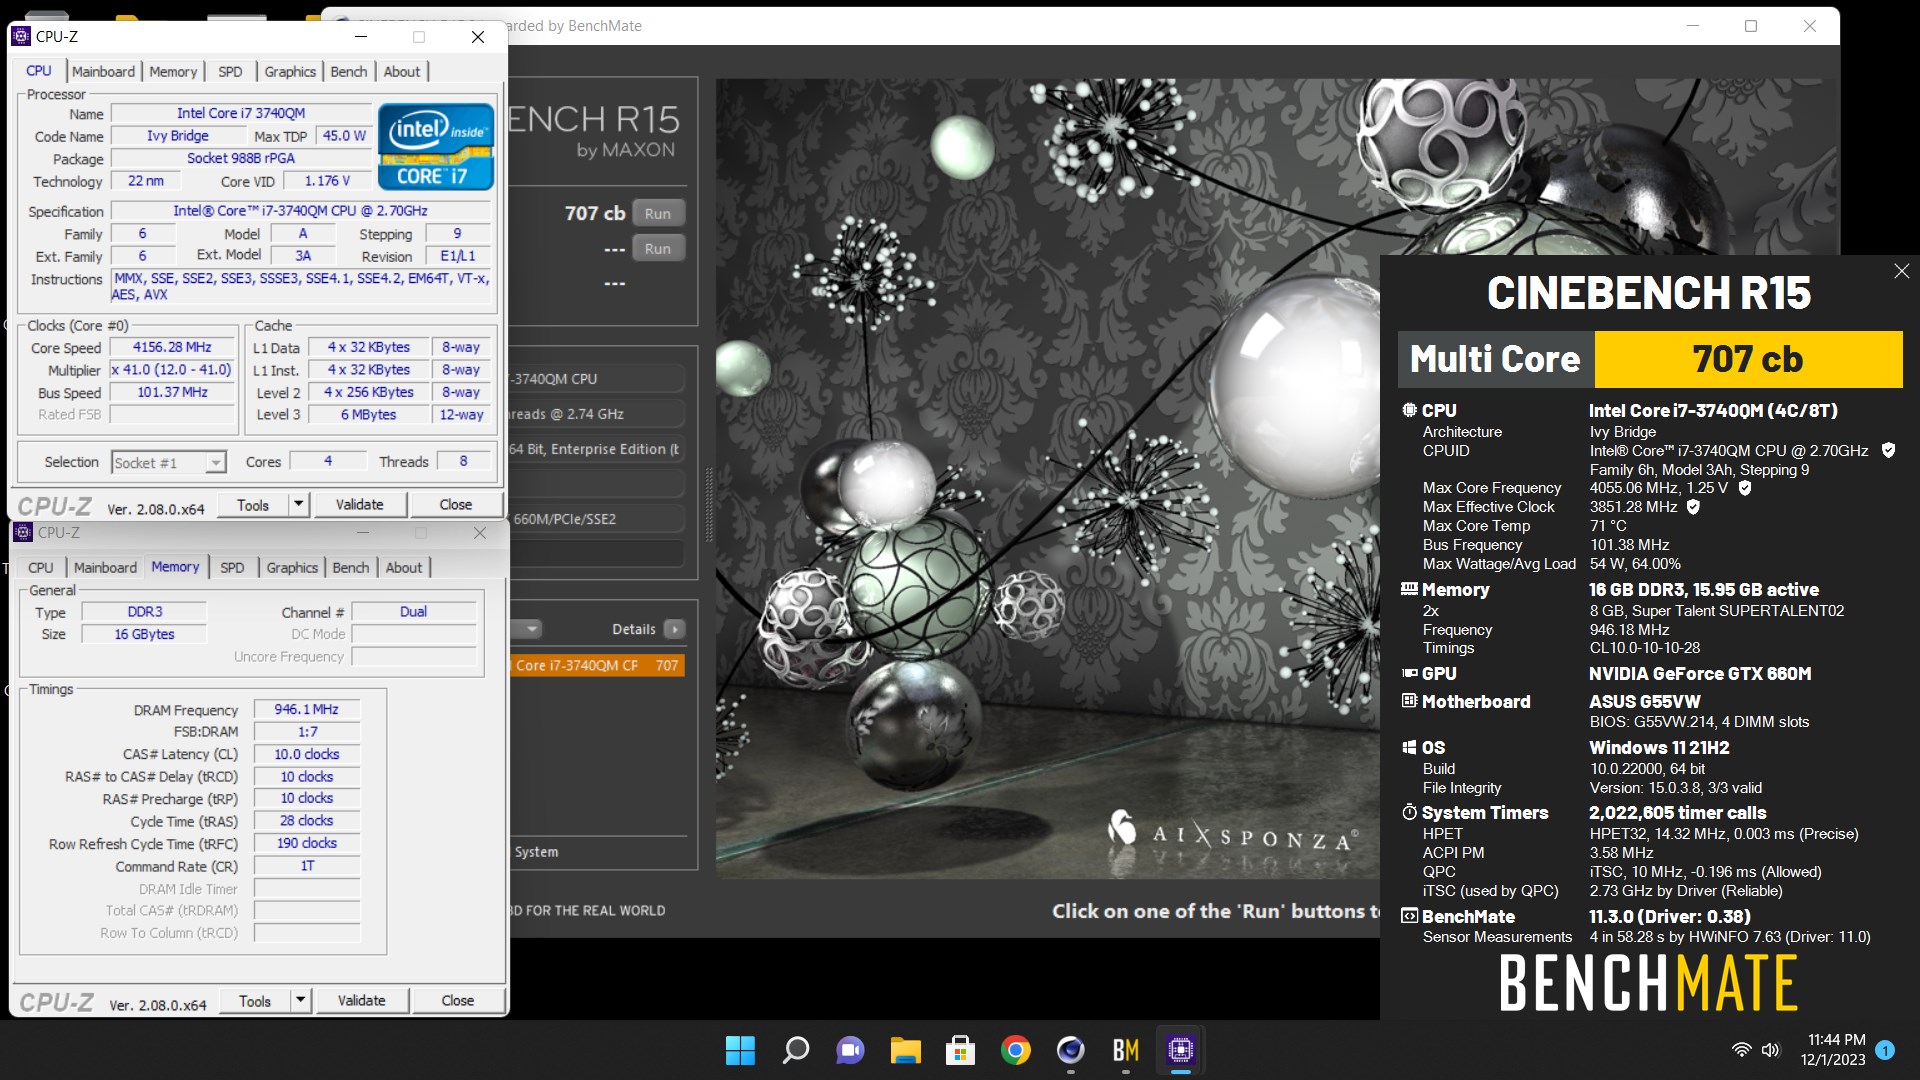Click the CPU-Z title bar icon of lower window
This screenshot has height=1080, width=1920.
pyautogui.click(x=23, y=533)
